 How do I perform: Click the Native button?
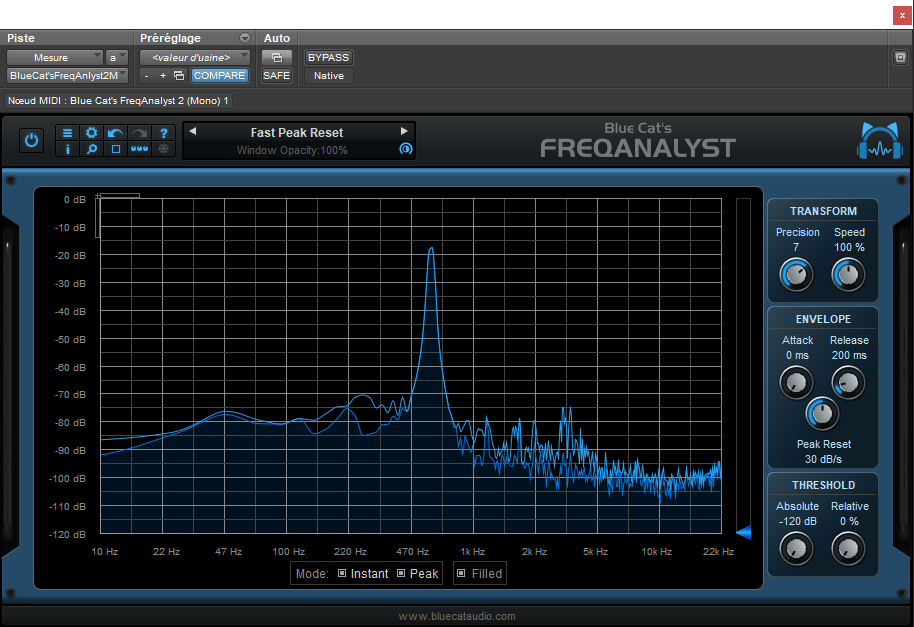tap(329, 76)
